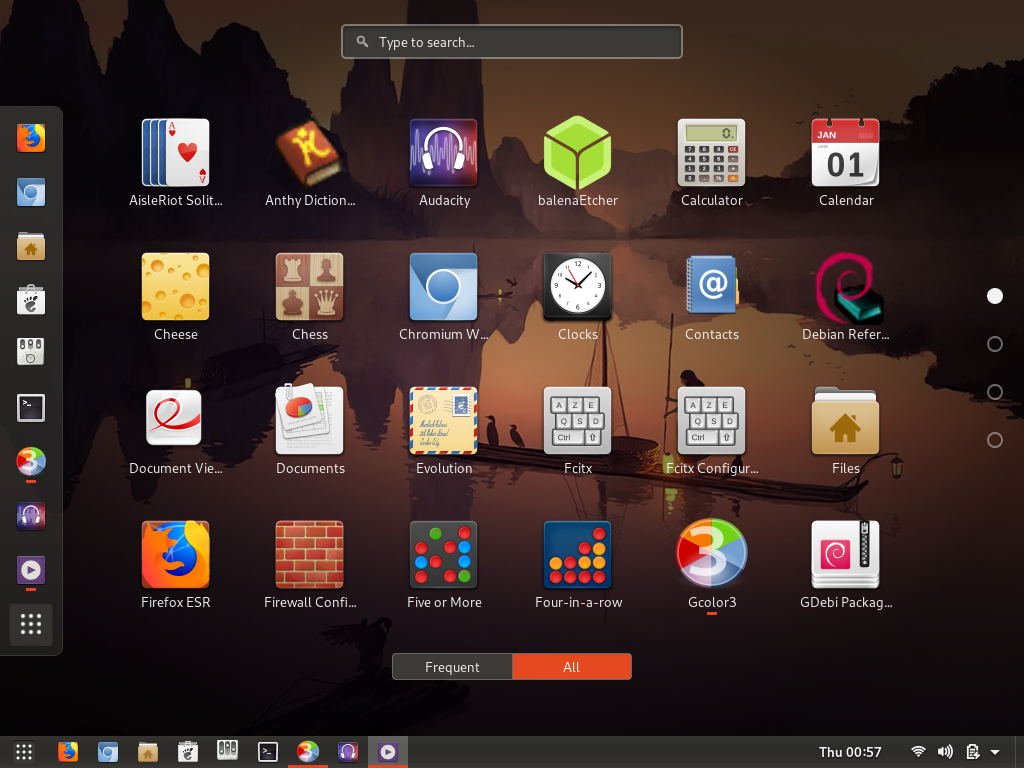Start the Five or More game
1024x768 pixels.
click(x=444, y=565)
